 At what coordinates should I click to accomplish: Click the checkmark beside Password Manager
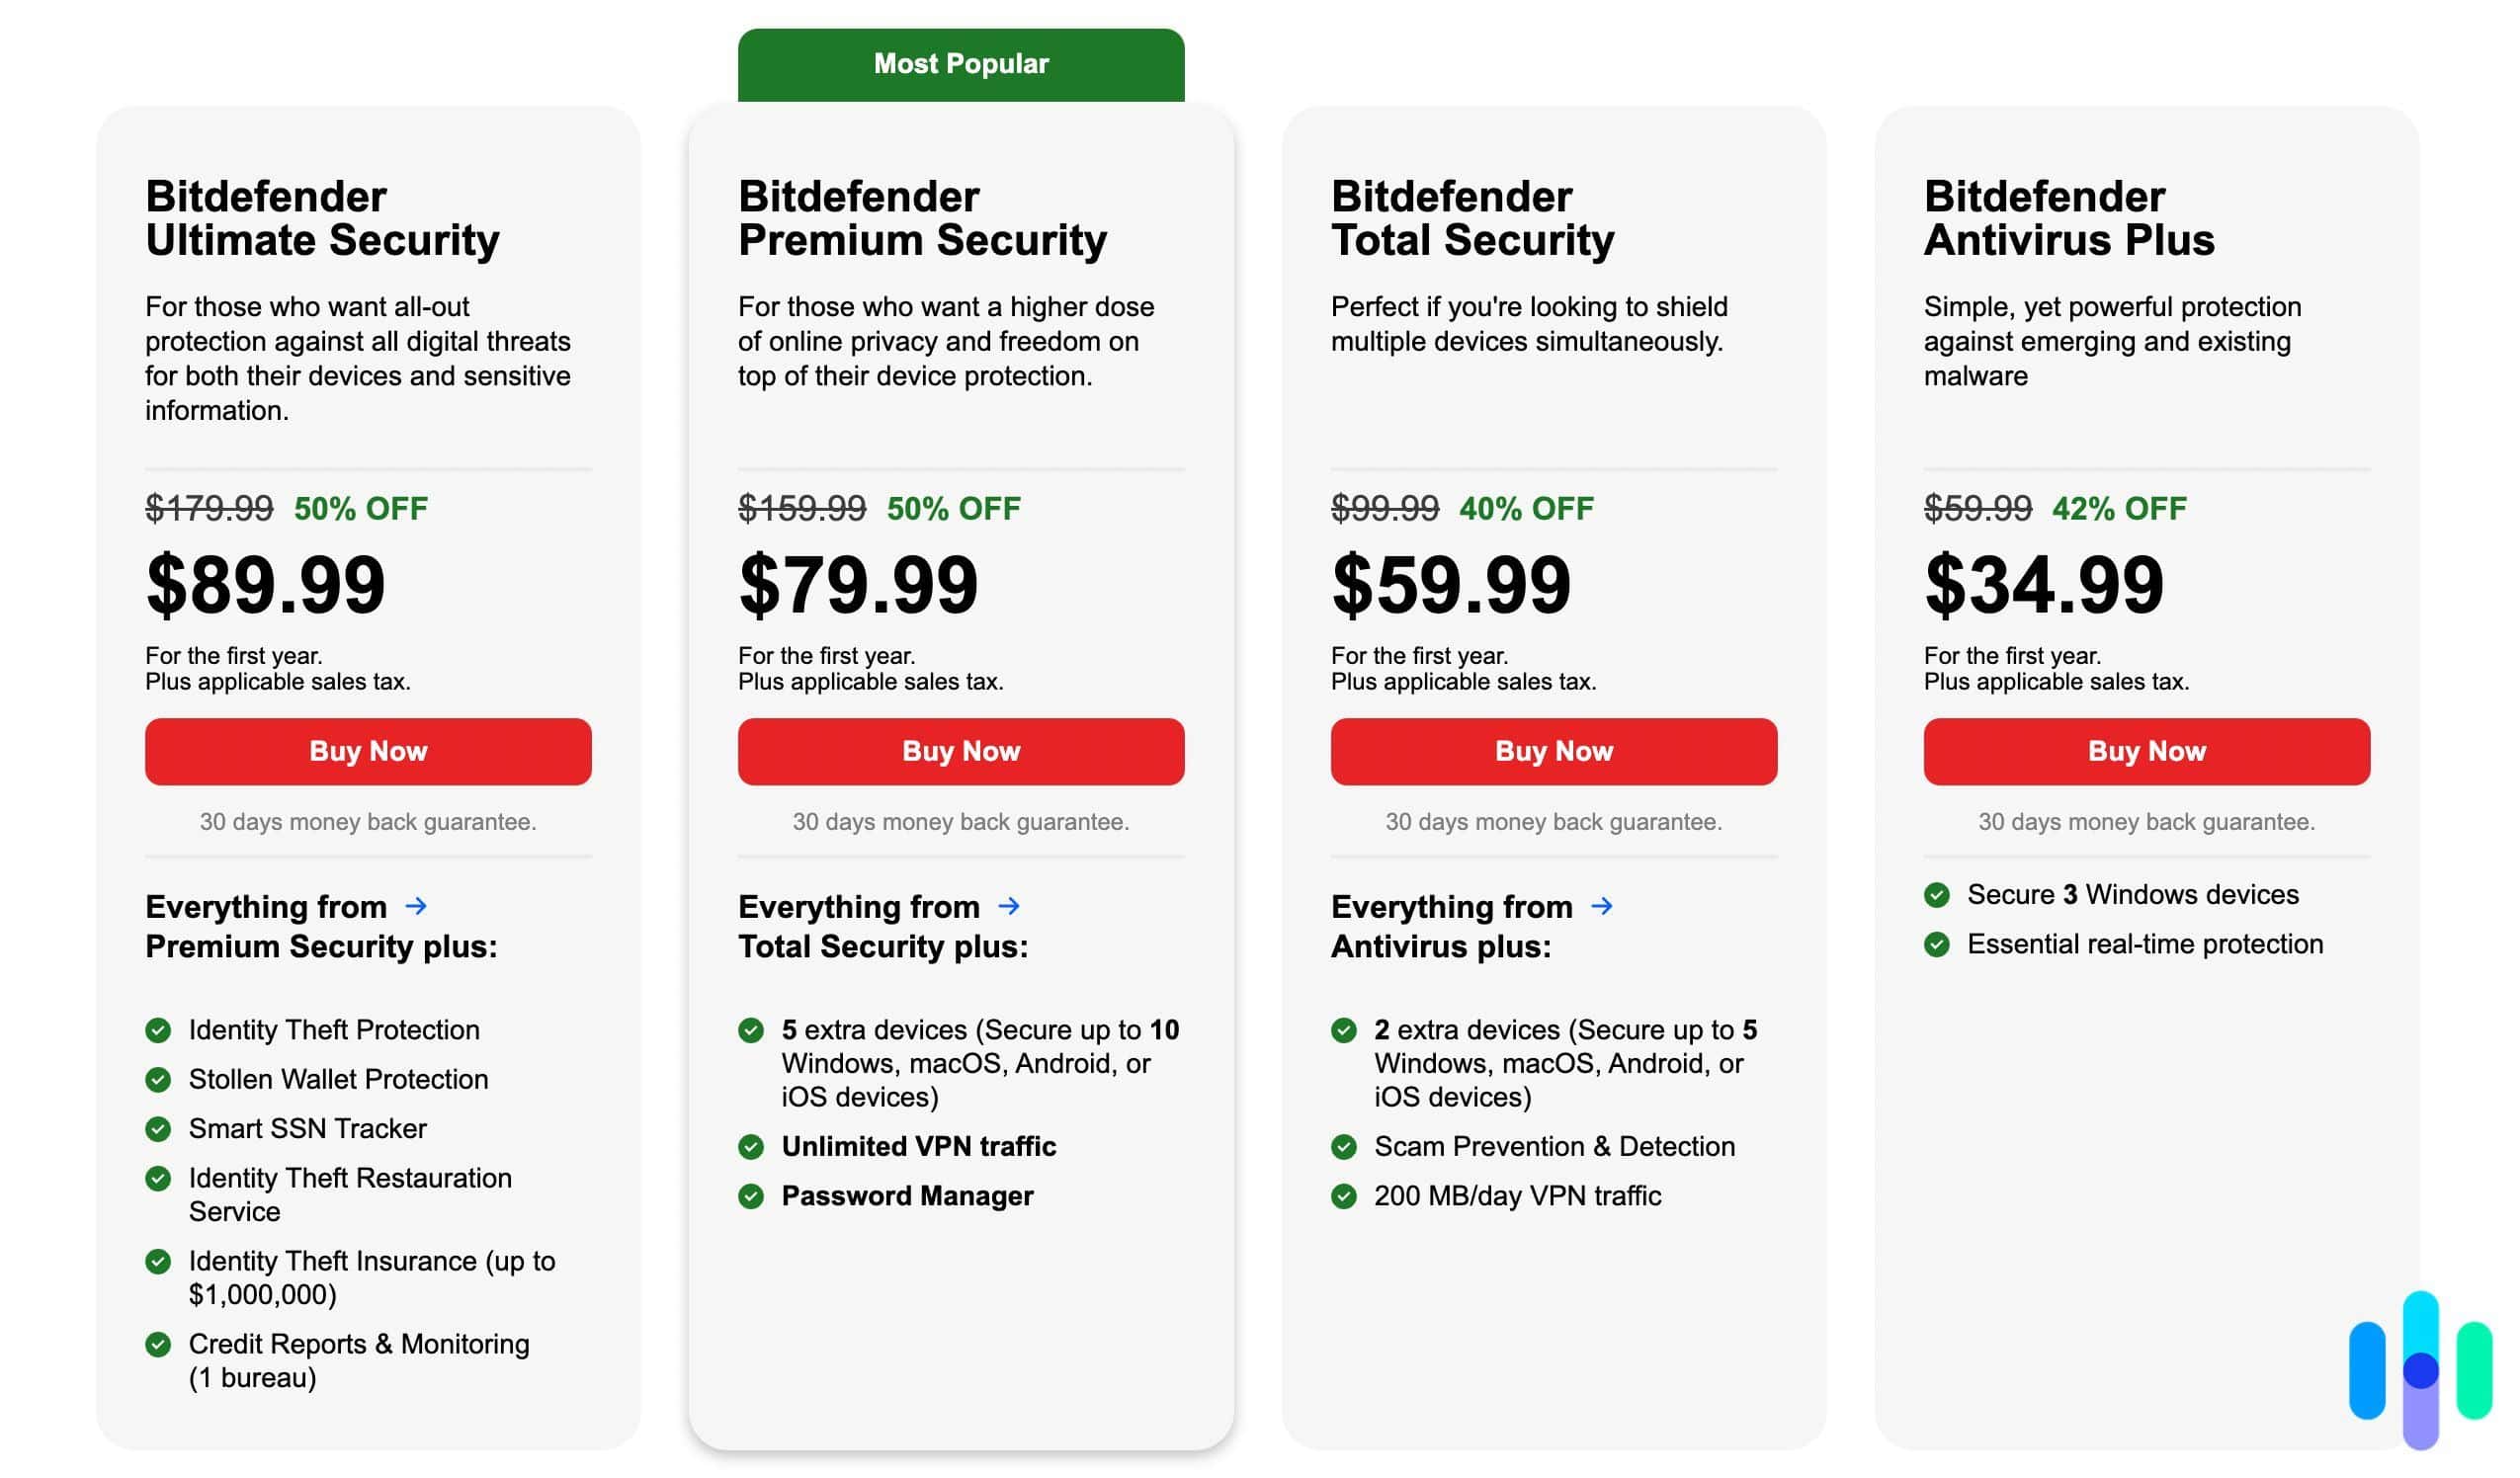coord(753,1196)
